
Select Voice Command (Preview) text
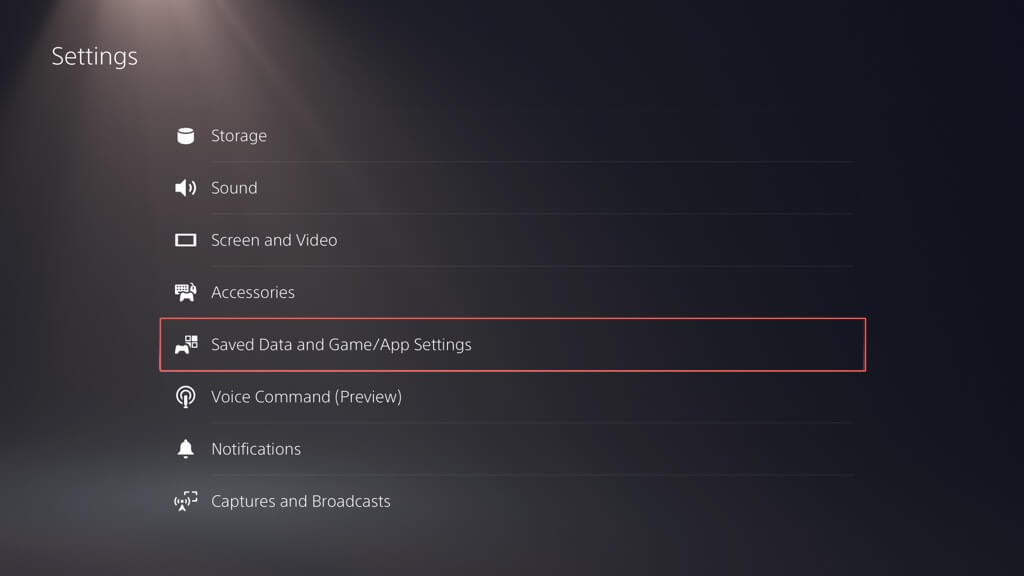(x=306, y=397)
